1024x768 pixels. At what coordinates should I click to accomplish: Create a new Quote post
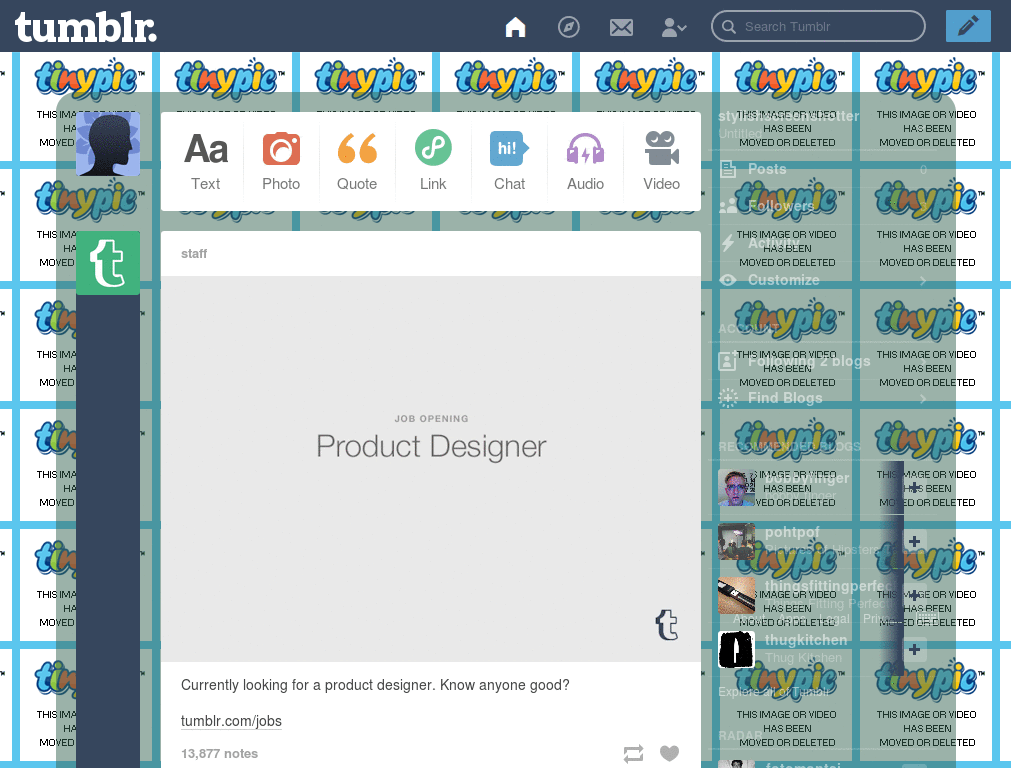(x=357, y=161)
